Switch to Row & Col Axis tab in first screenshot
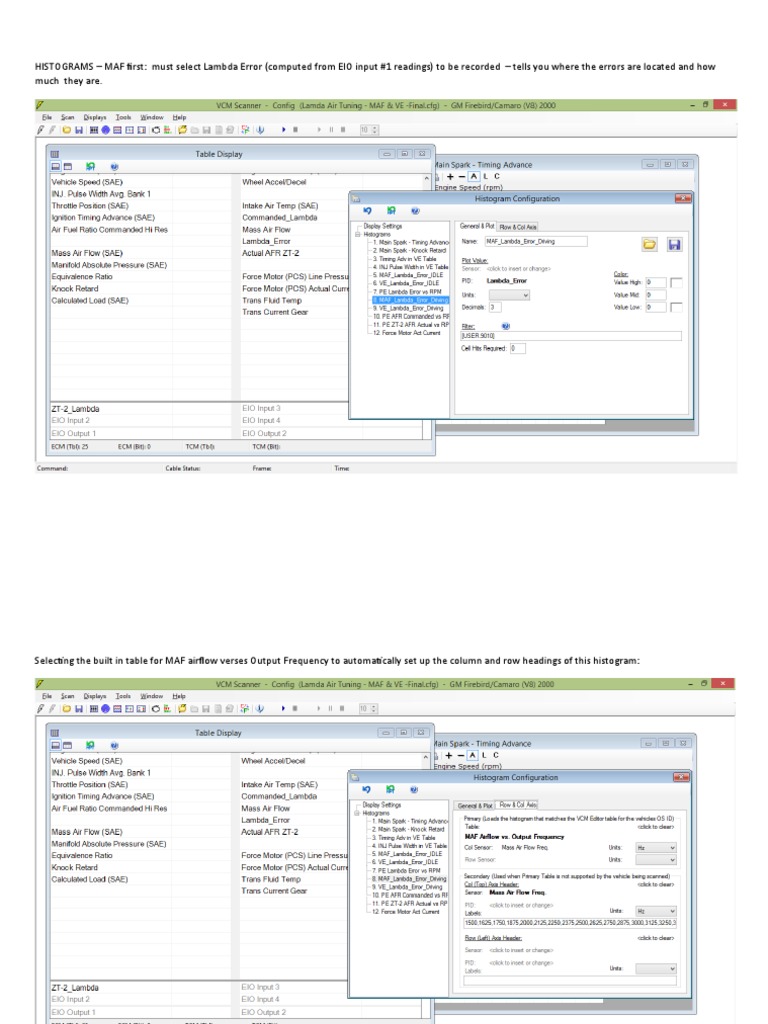Image resolution: width=768 pixels, height=1024 pixels. click(518, 227)
